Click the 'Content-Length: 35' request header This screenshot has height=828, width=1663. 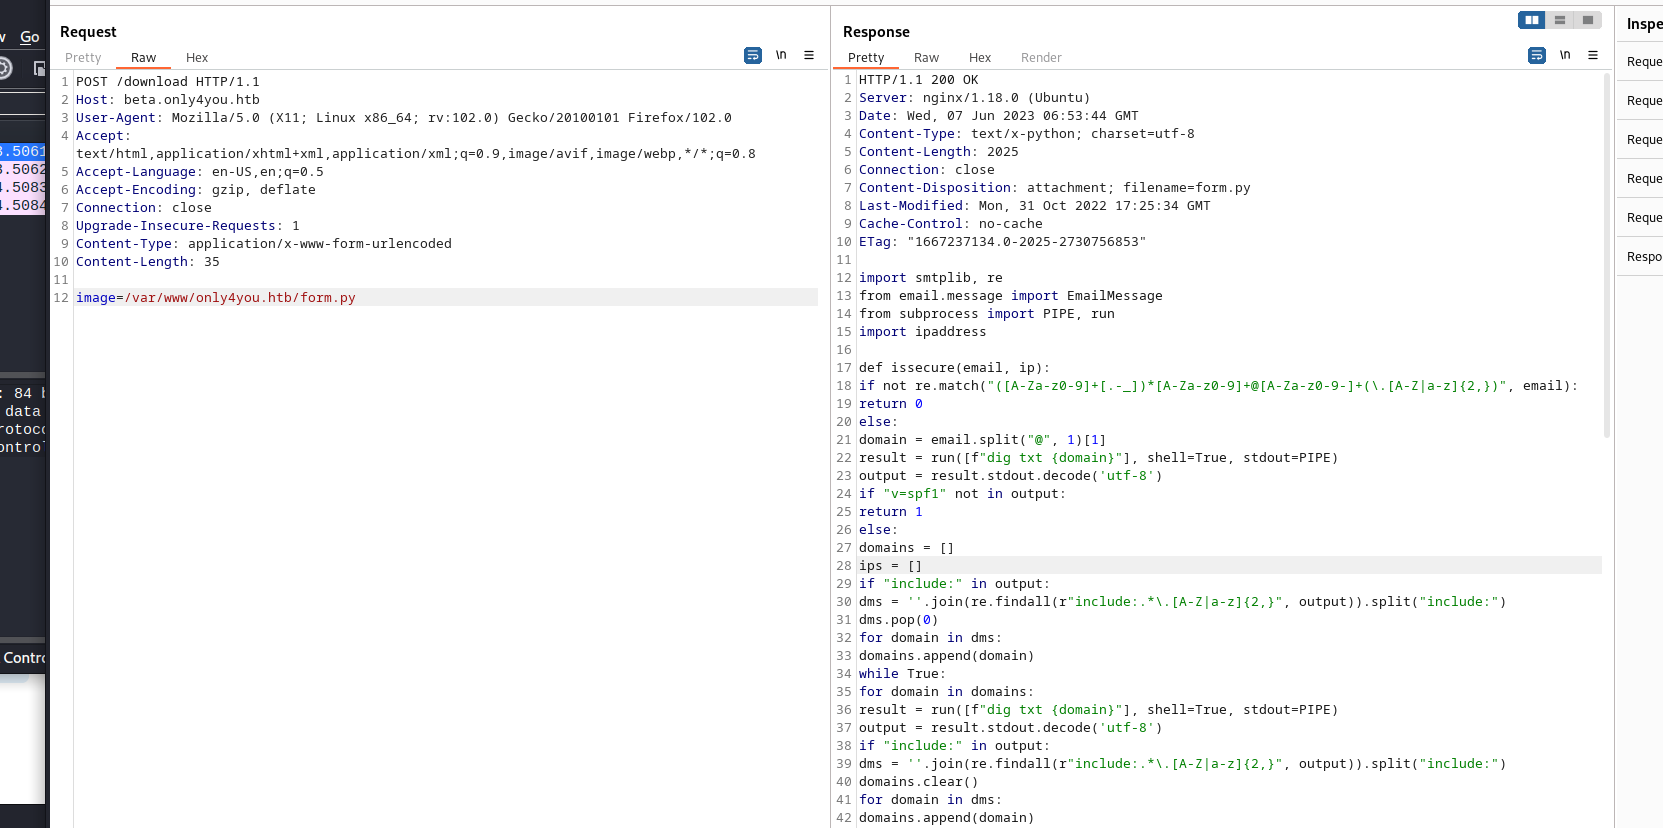[147, 262]
